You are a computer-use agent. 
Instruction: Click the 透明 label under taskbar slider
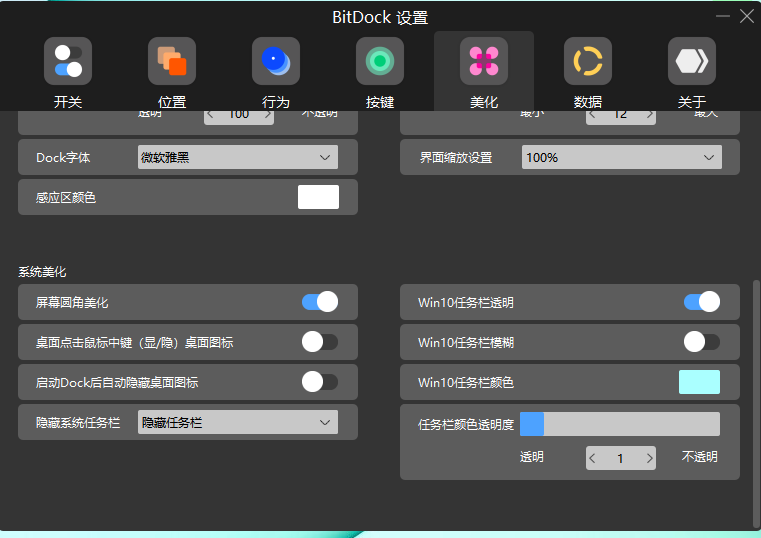531,456
